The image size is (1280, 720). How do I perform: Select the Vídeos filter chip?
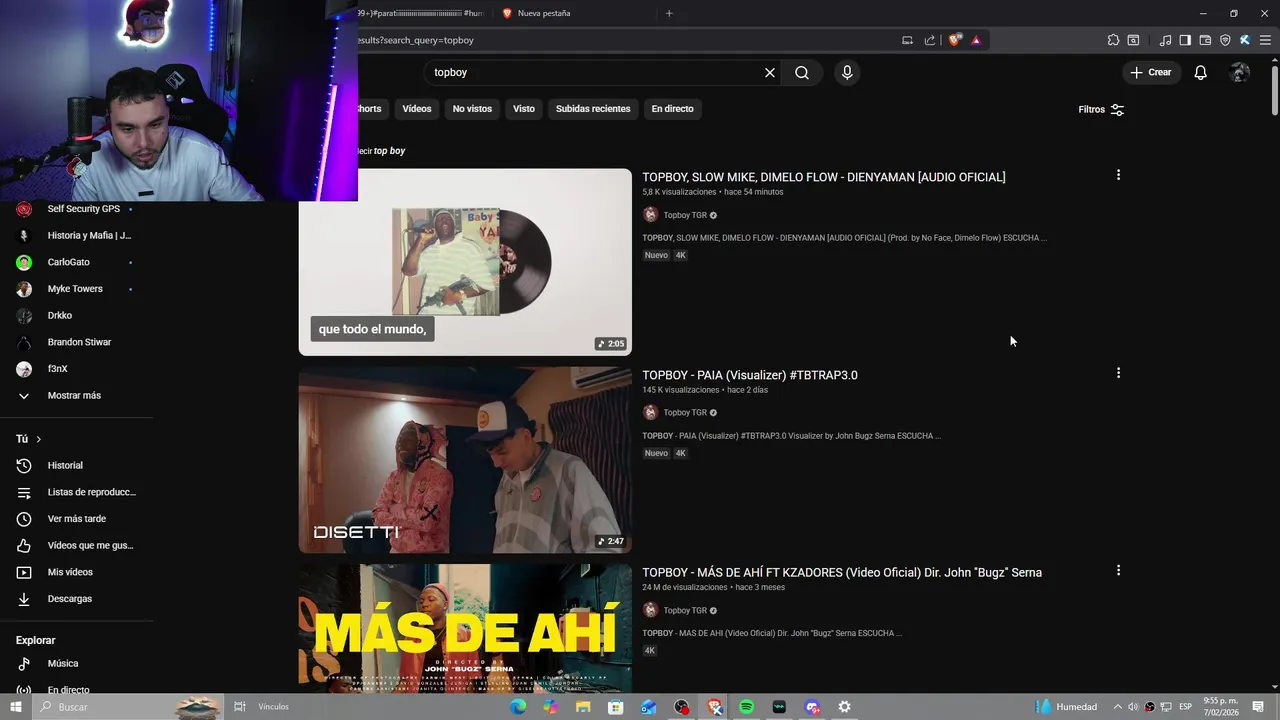[417, 108]
